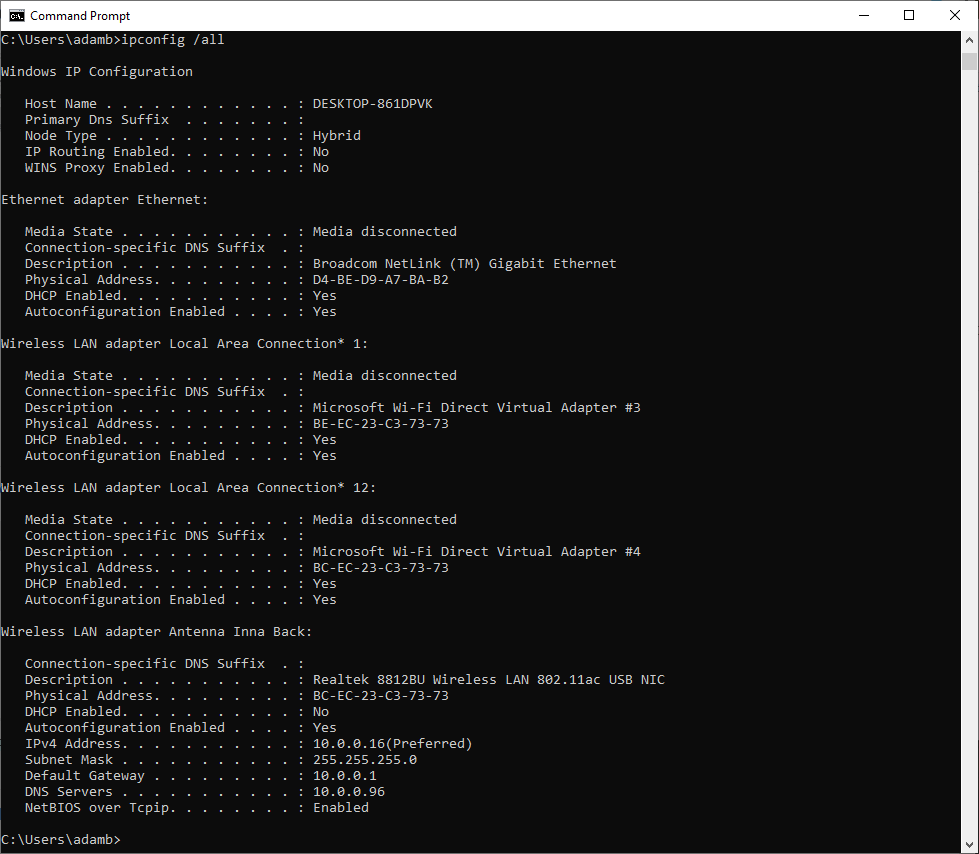Click the 'ipconfig /all' command text
The height and width of the screenshot is (854, 979).
pos(172,40)
